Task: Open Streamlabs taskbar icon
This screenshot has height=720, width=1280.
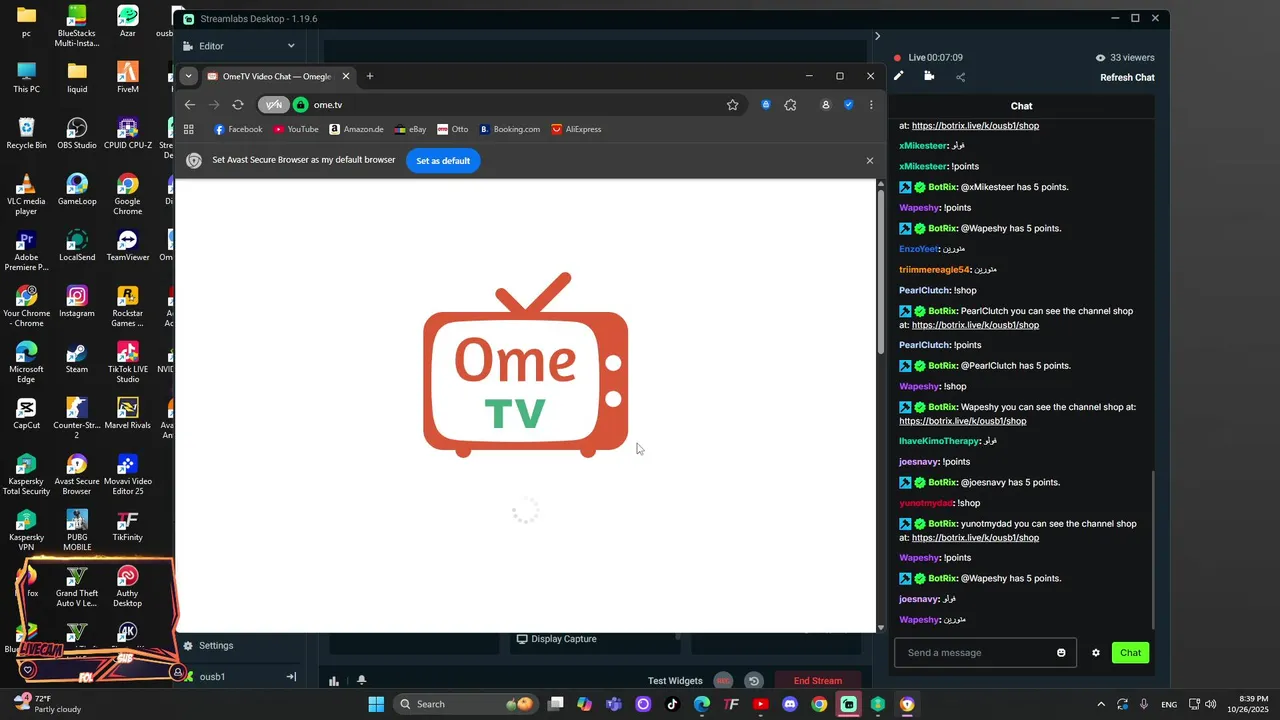Action: [848, 704]
